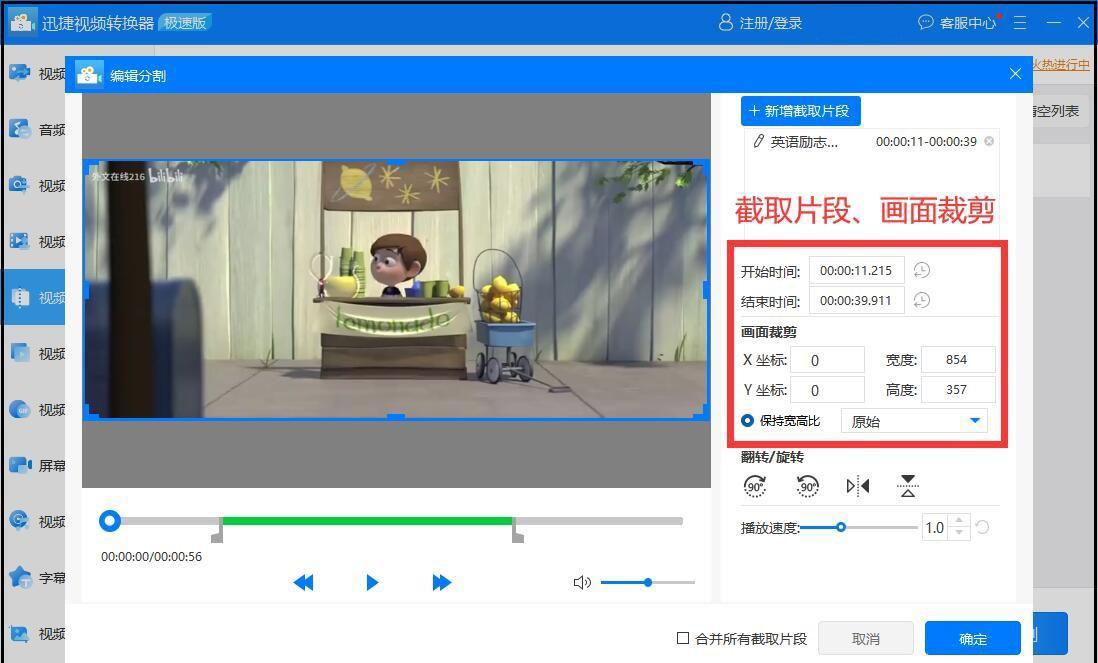Click the fast-forward double-arrow button
This screenshot has height=663, width=1098.
442,582
